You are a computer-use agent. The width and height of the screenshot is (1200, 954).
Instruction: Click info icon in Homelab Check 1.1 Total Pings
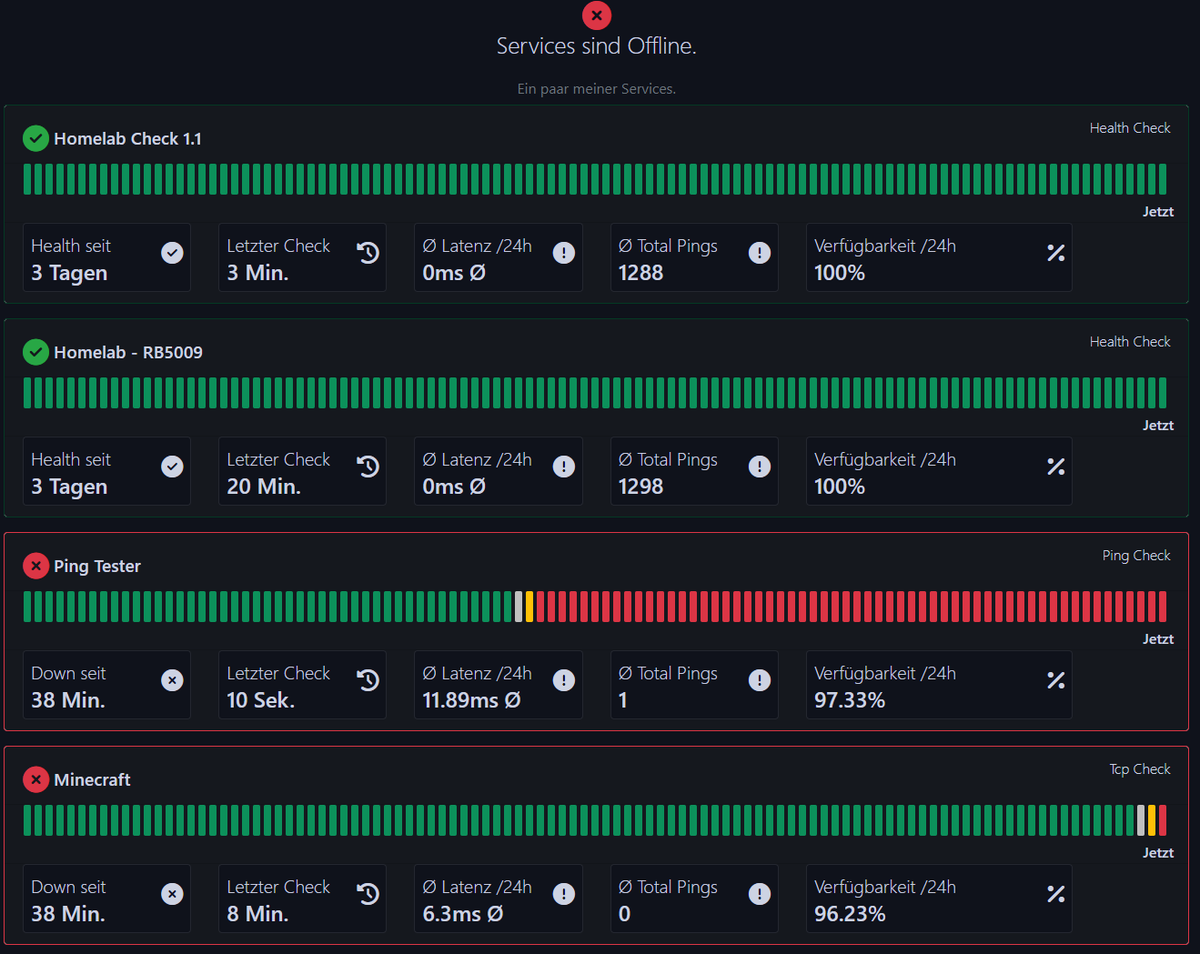[760, 253]
